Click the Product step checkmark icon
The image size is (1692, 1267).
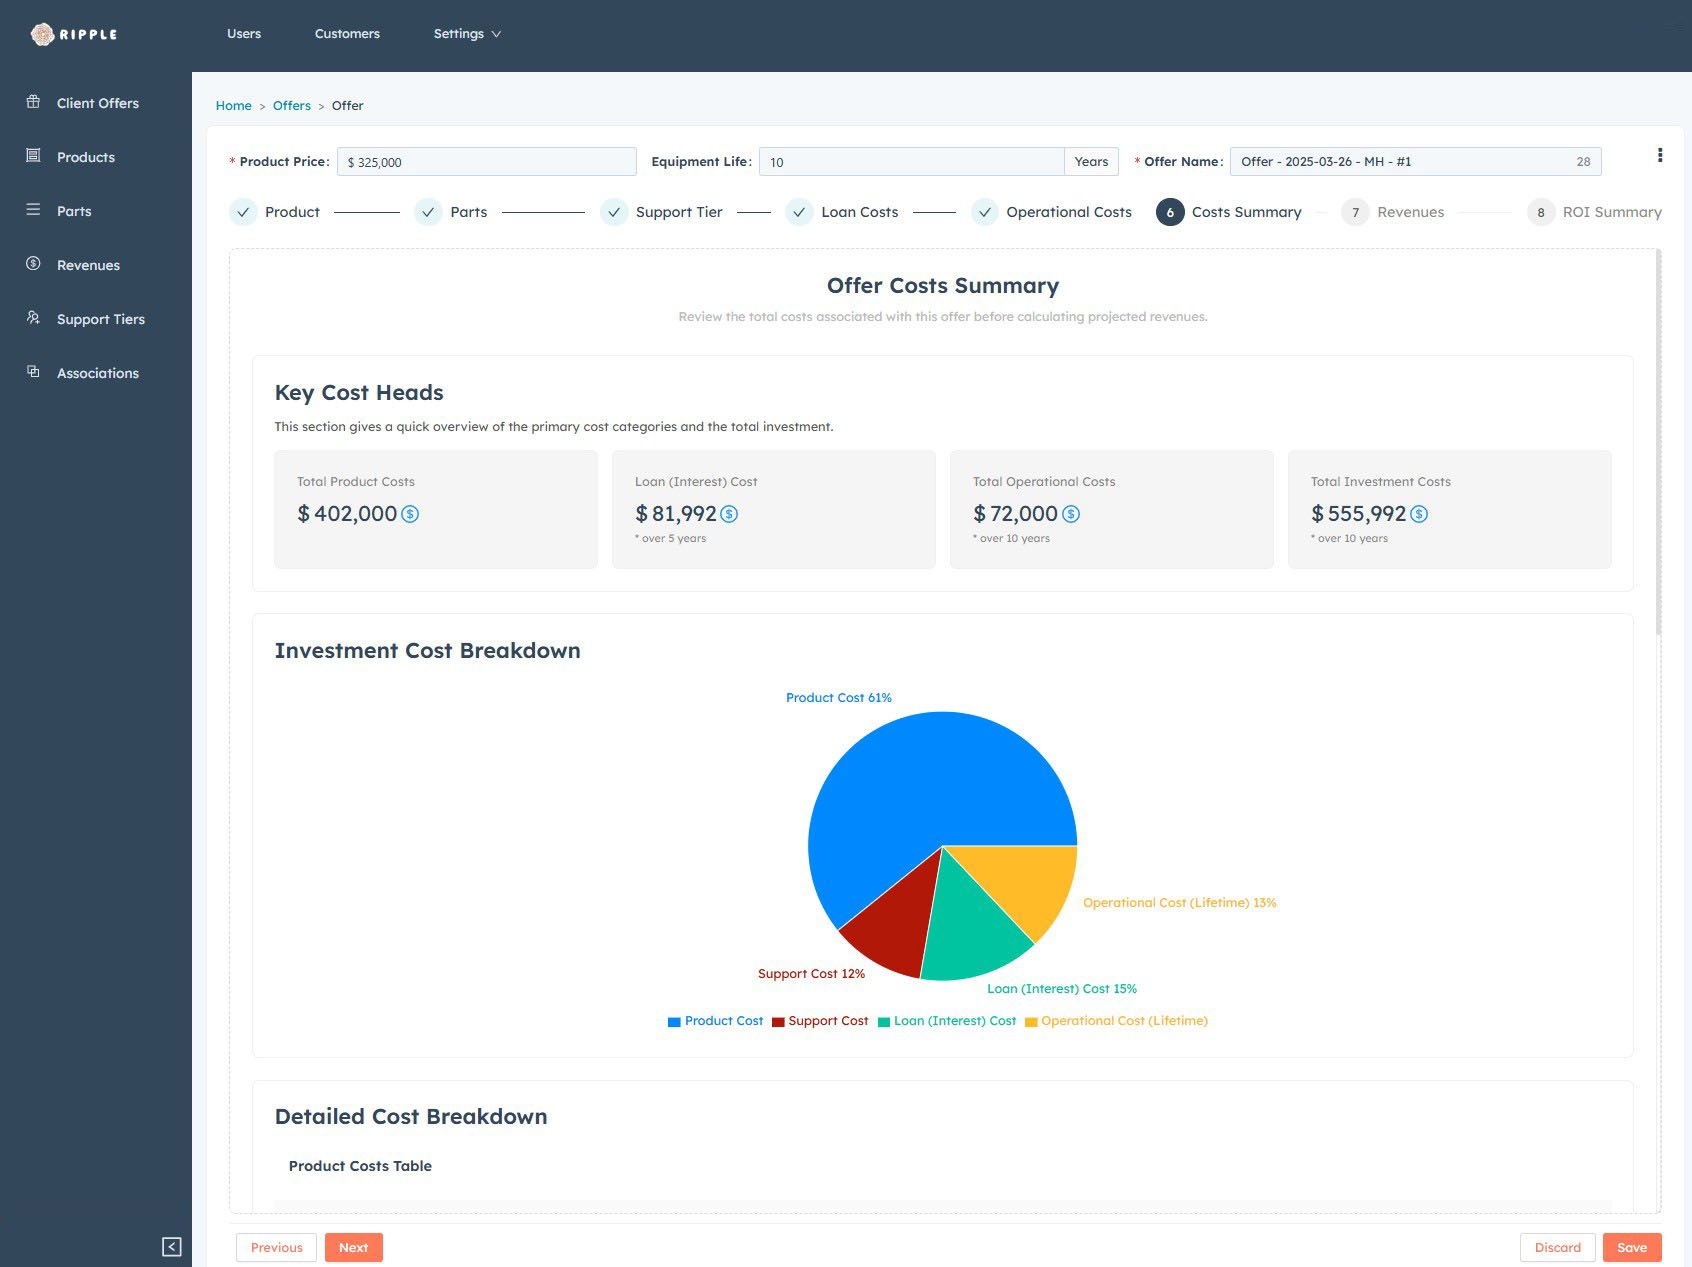243,212
